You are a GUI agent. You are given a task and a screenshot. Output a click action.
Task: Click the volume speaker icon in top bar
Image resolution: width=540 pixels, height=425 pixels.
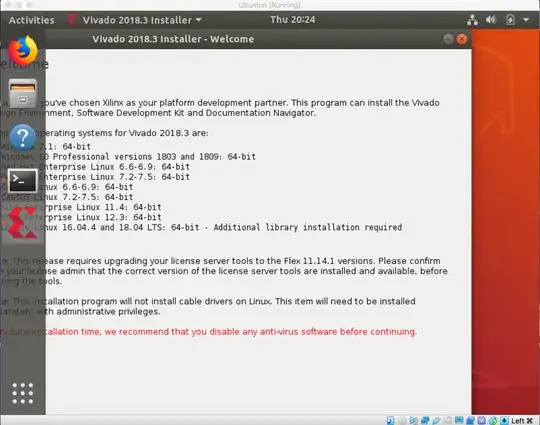(x=491, y=20)
